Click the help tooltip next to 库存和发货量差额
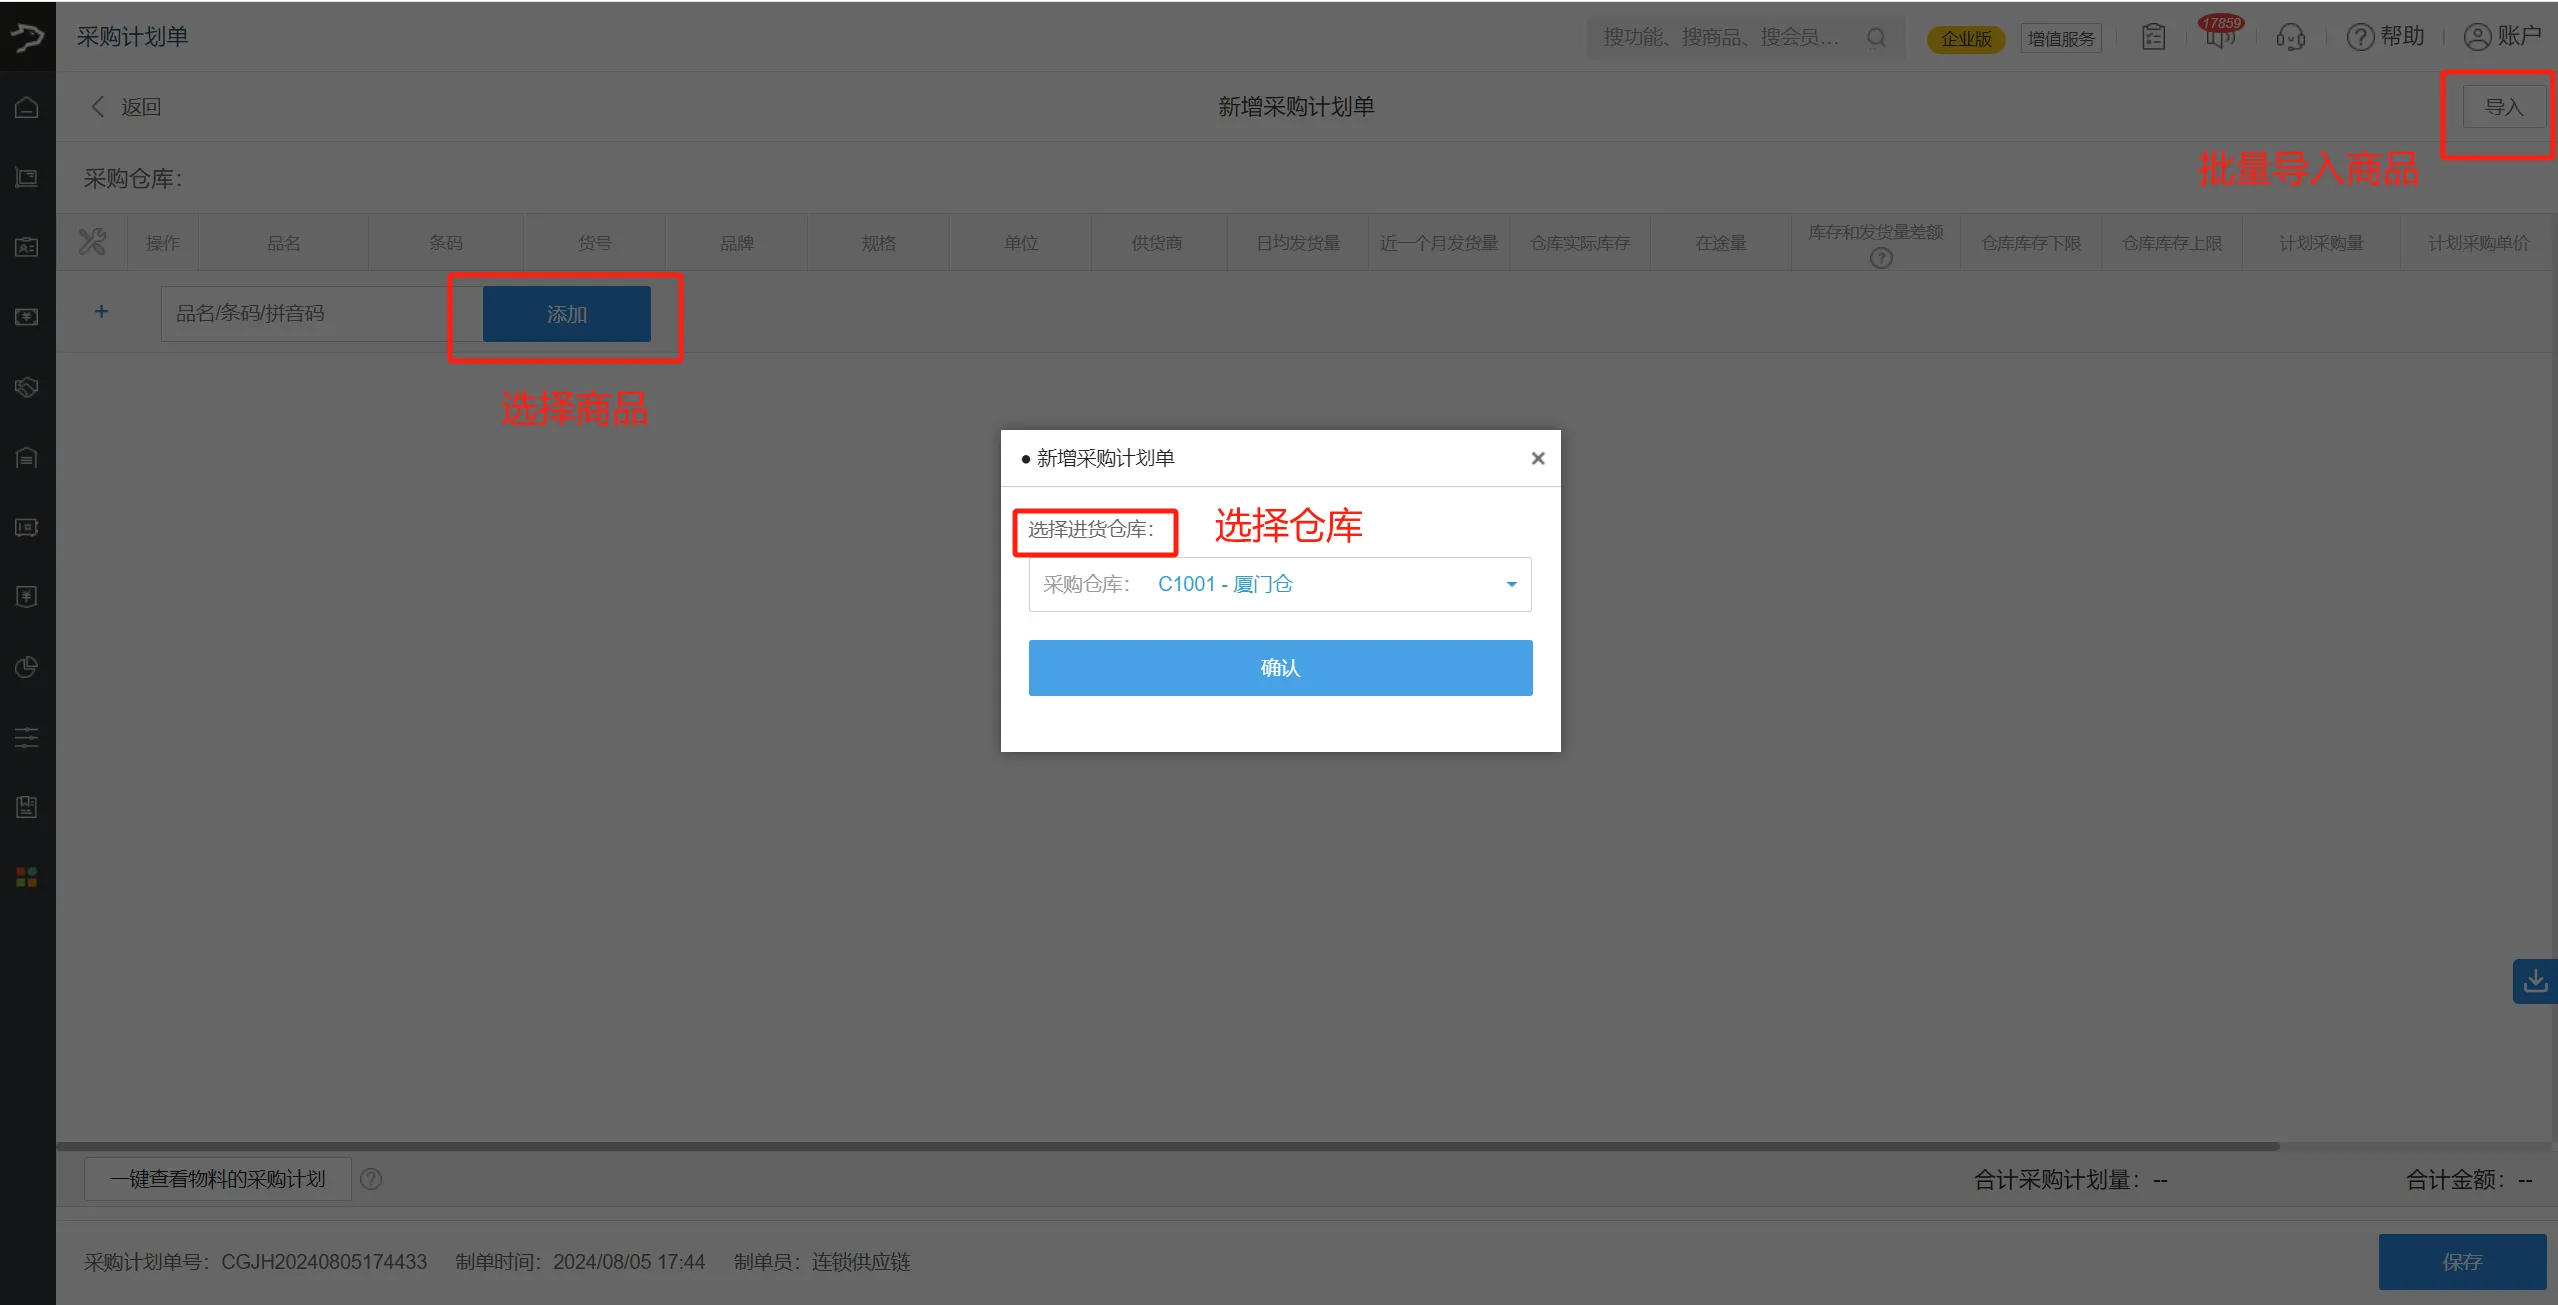This screenshot has width=2558, height=1305. [x=1881, y=259]
